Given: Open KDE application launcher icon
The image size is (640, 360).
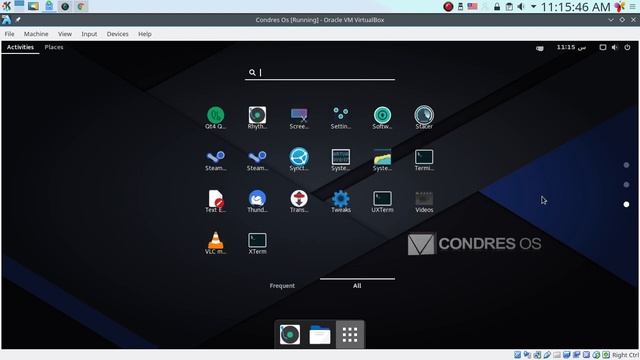Looking at the screenshot, I should (x=7, y=6).
